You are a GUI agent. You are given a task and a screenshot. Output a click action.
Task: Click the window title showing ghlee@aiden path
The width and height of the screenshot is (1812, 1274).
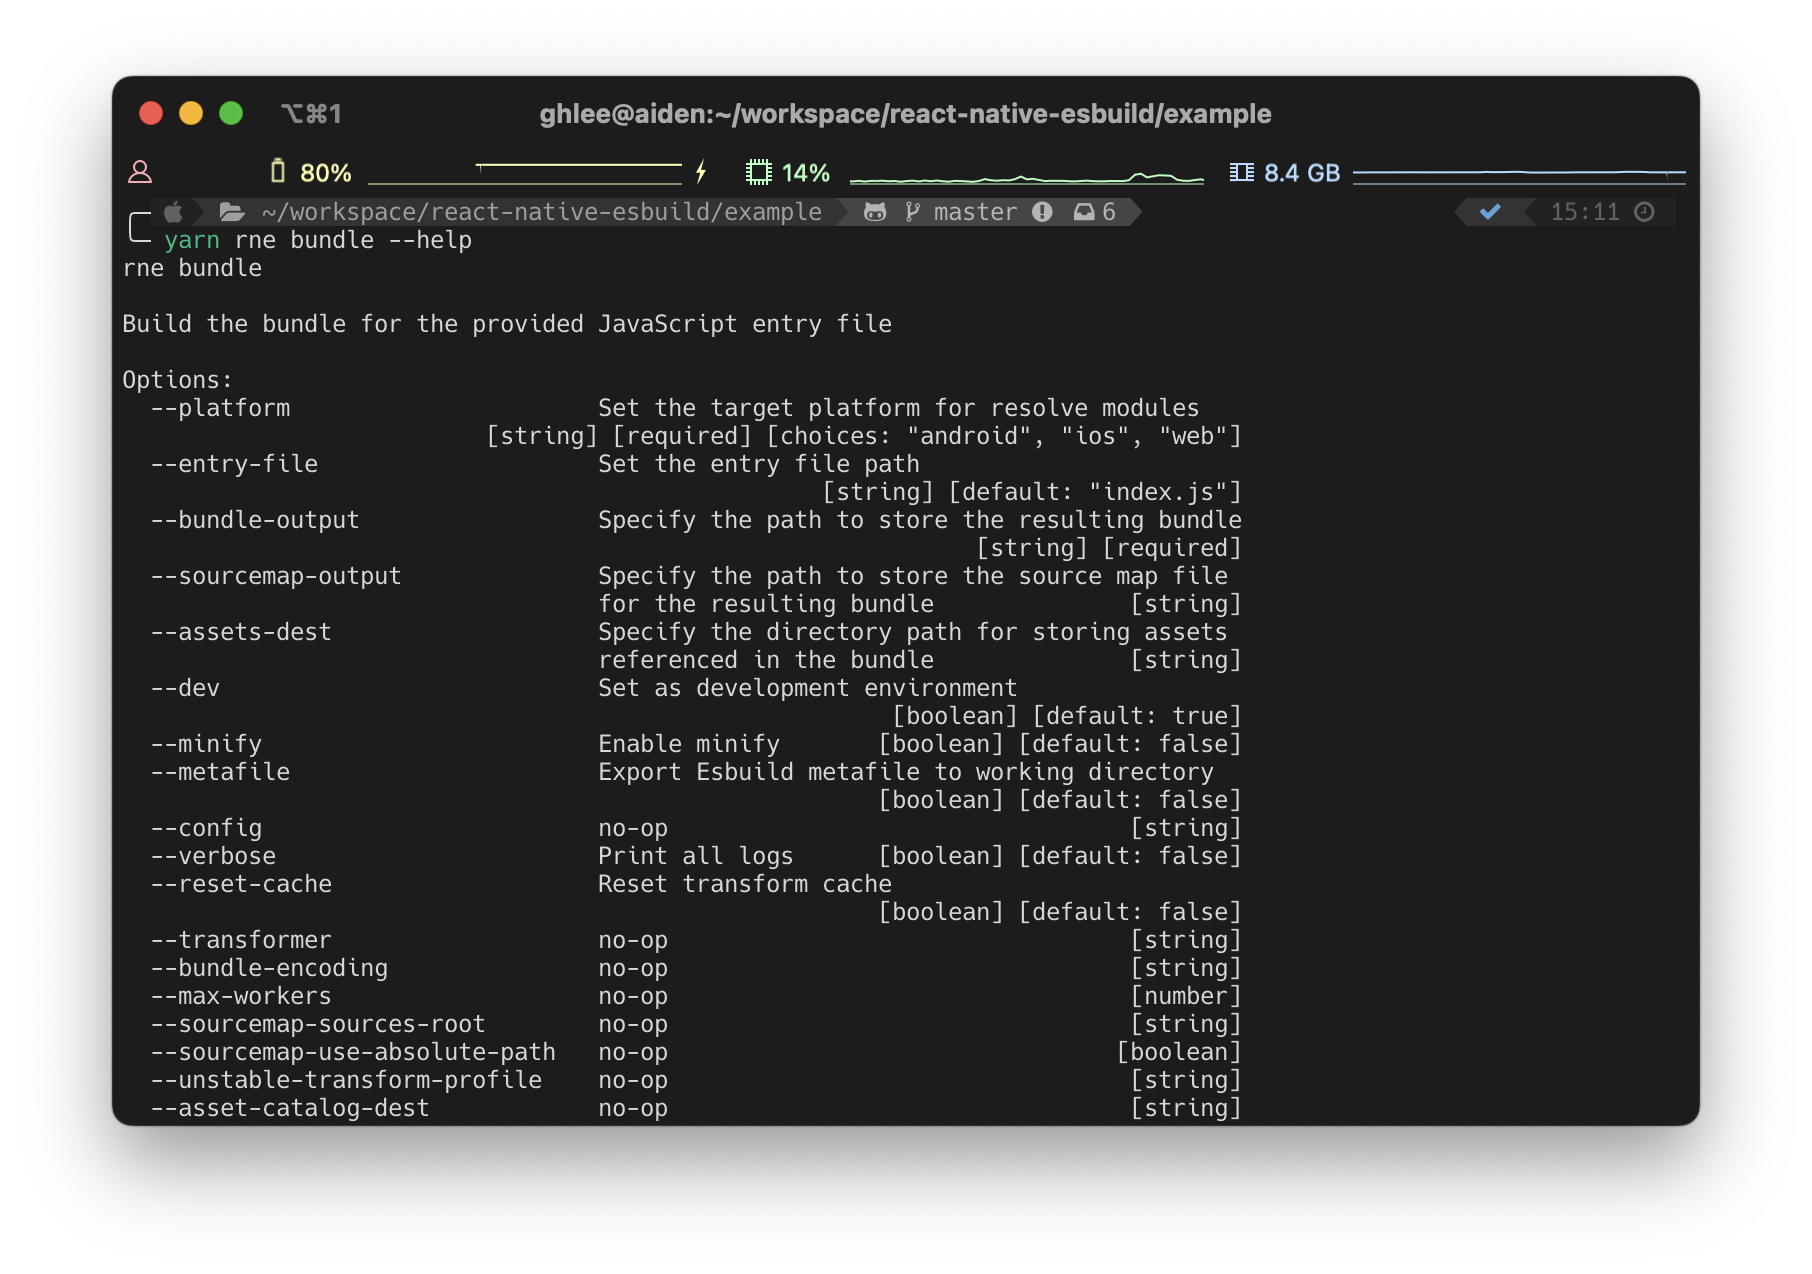(905, 113)
